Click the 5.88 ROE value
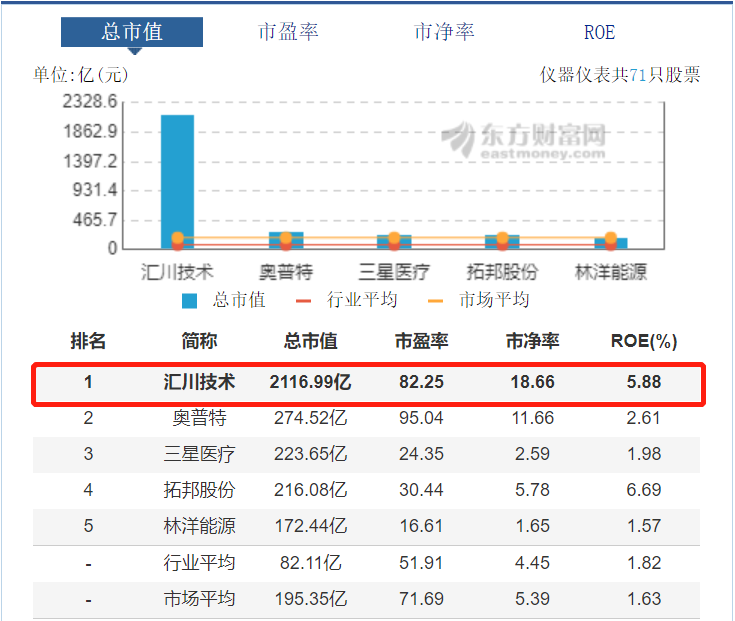The image size is (735, 621). tap(644, 382)
